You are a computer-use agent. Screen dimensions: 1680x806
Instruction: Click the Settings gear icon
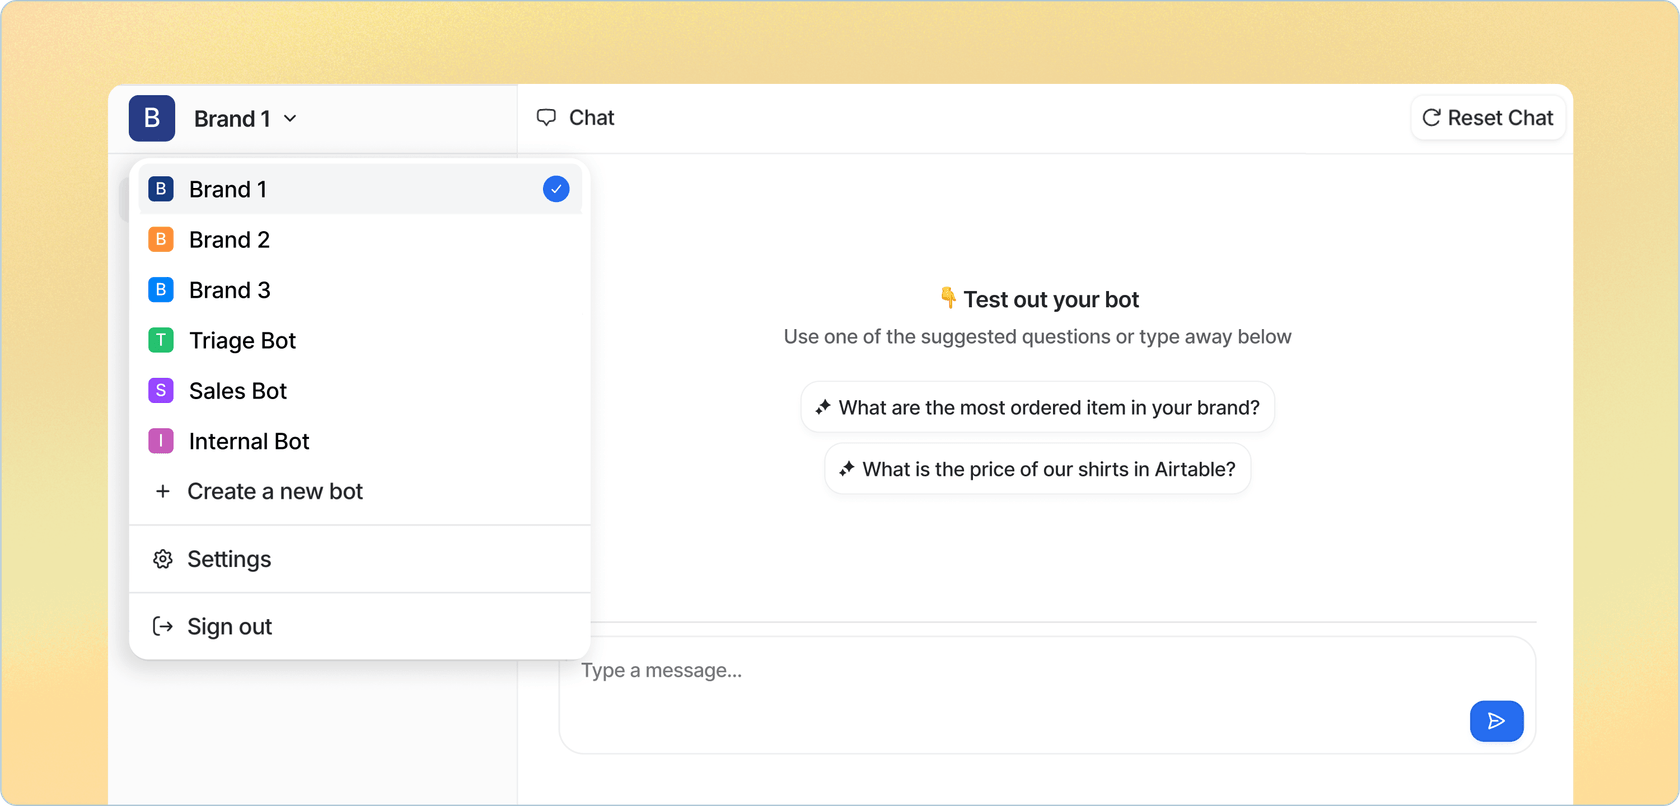162,559
